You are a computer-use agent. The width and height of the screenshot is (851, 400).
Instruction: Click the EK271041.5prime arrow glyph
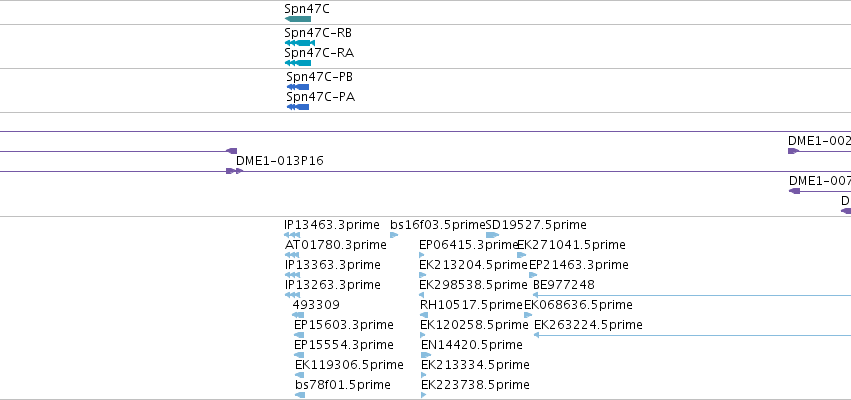(x=522, y=255)
